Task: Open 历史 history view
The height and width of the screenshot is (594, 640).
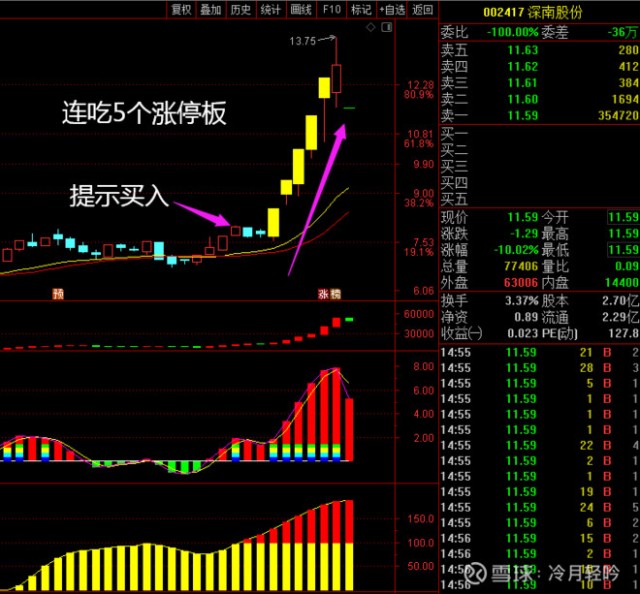Action: (x=241, y=10)
